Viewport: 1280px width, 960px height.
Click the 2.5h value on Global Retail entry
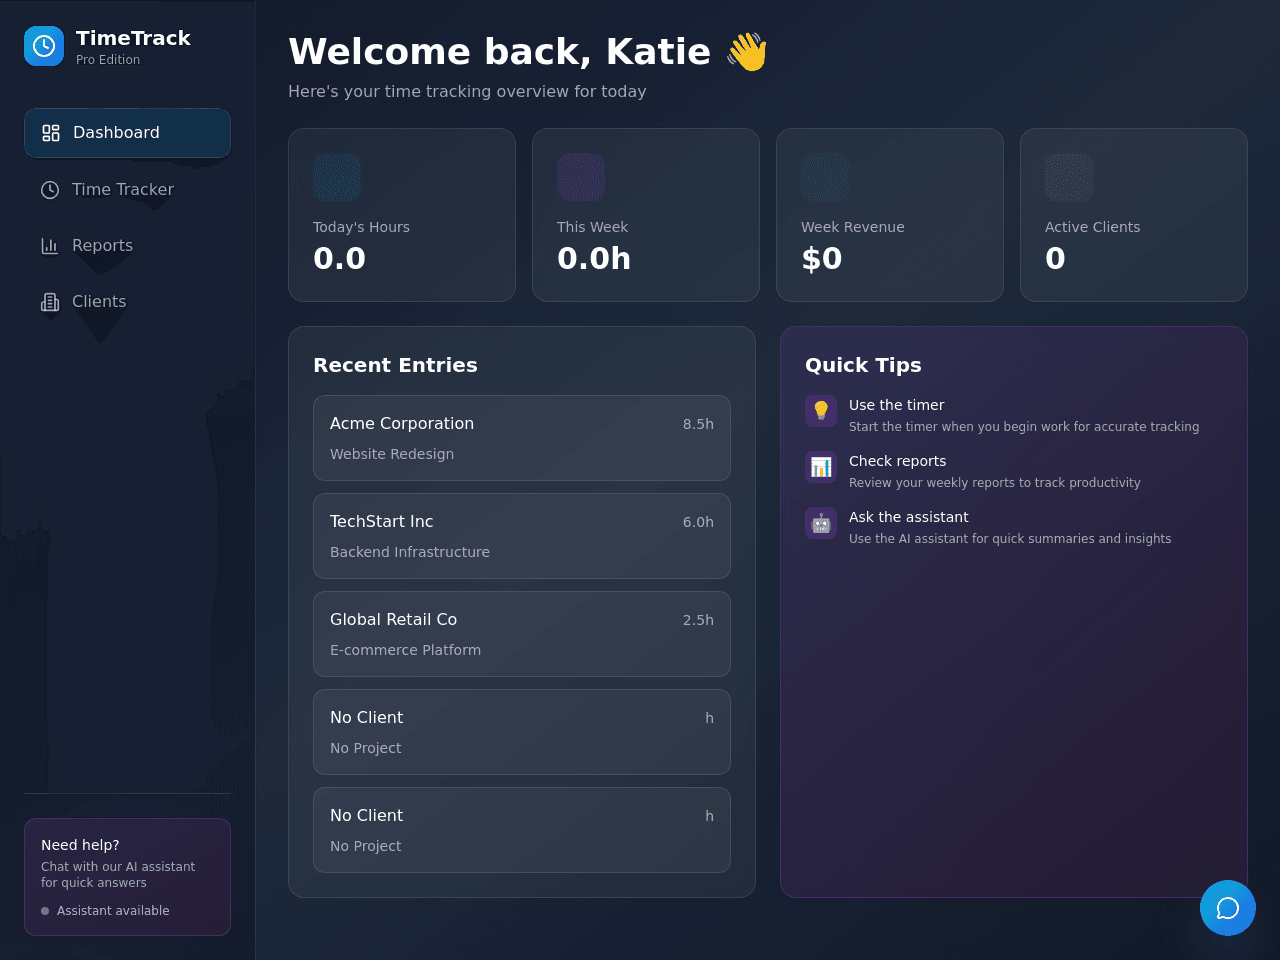click(698, 620)
